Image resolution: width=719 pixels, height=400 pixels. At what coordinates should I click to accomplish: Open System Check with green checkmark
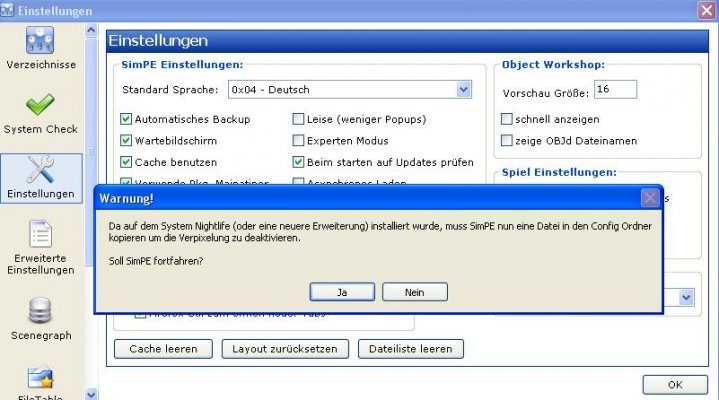click(x=40, y=105)
